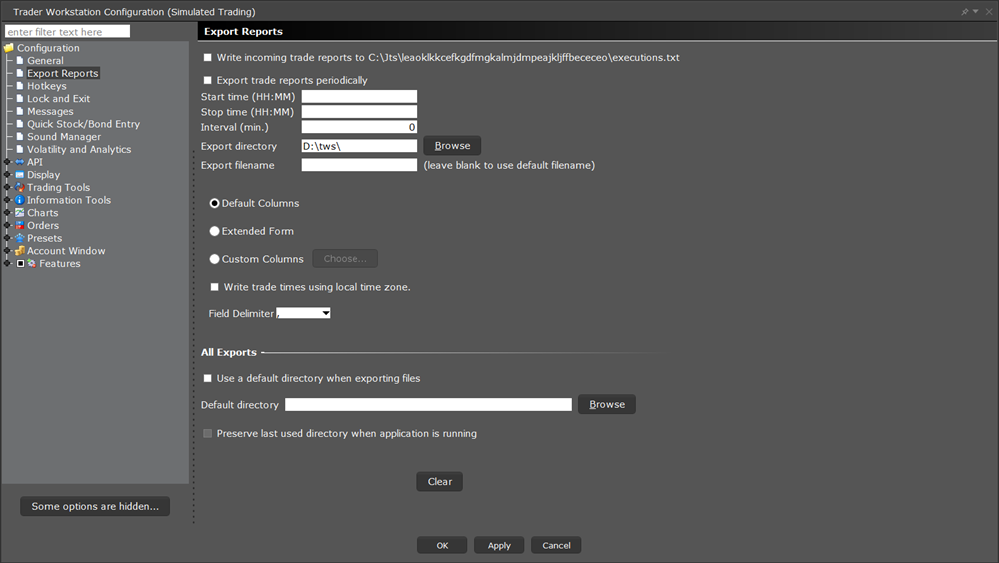This screenshot has width=999, height=563.
Task: Click the General page icon
Action: [20, 61]
